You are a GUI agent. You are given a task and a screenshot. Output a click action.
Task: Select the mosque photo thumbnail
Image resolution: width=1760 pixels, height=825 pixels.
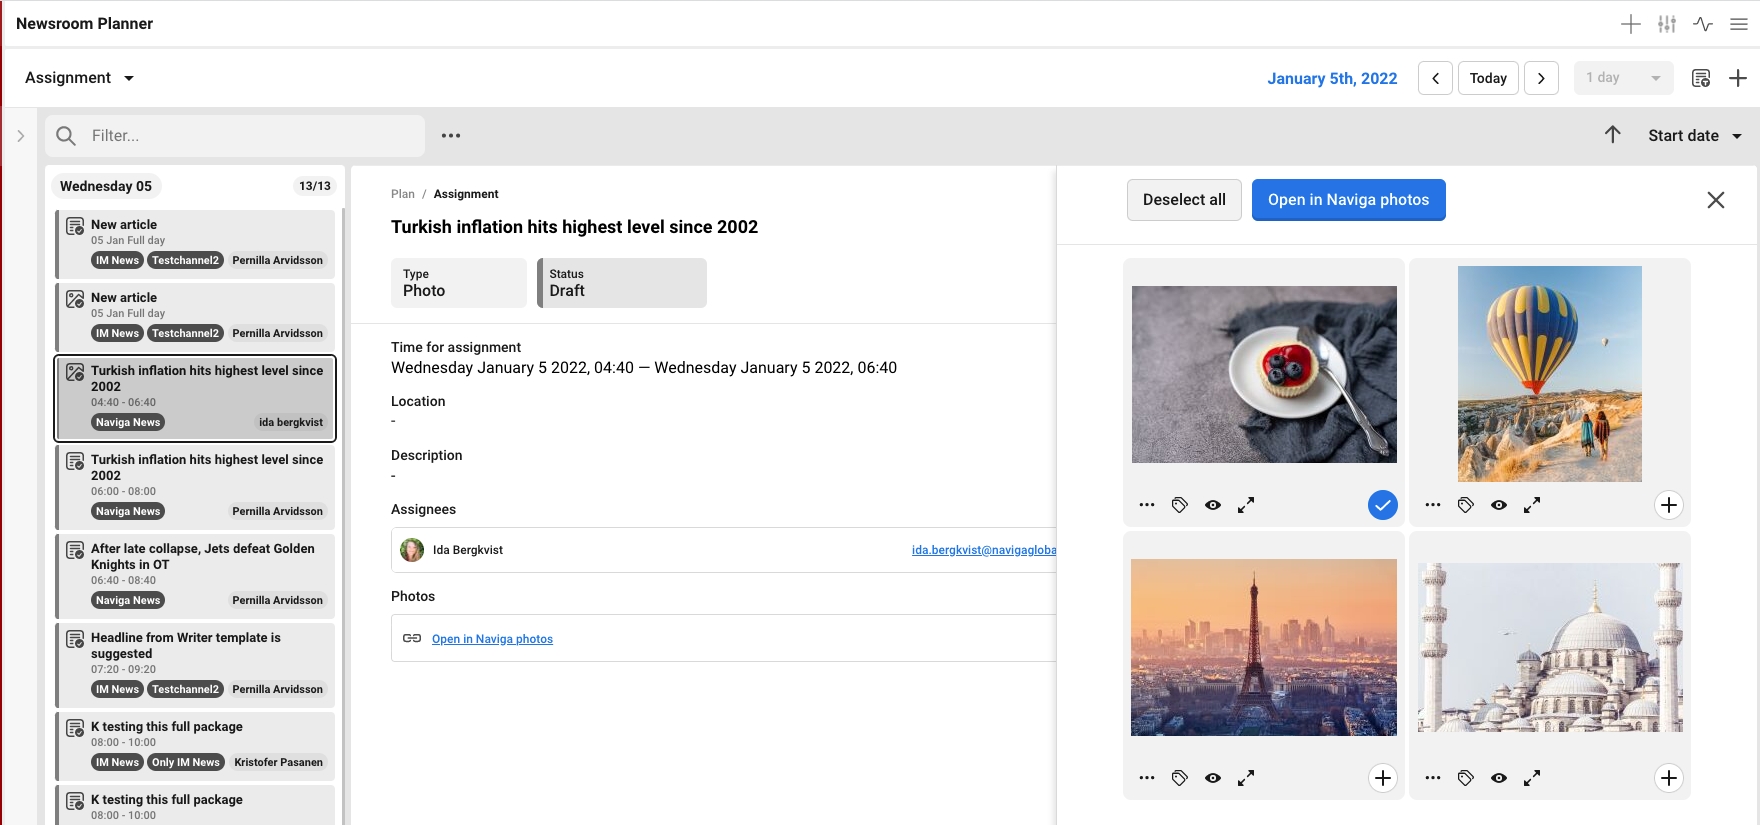(x=1549, y=647)
